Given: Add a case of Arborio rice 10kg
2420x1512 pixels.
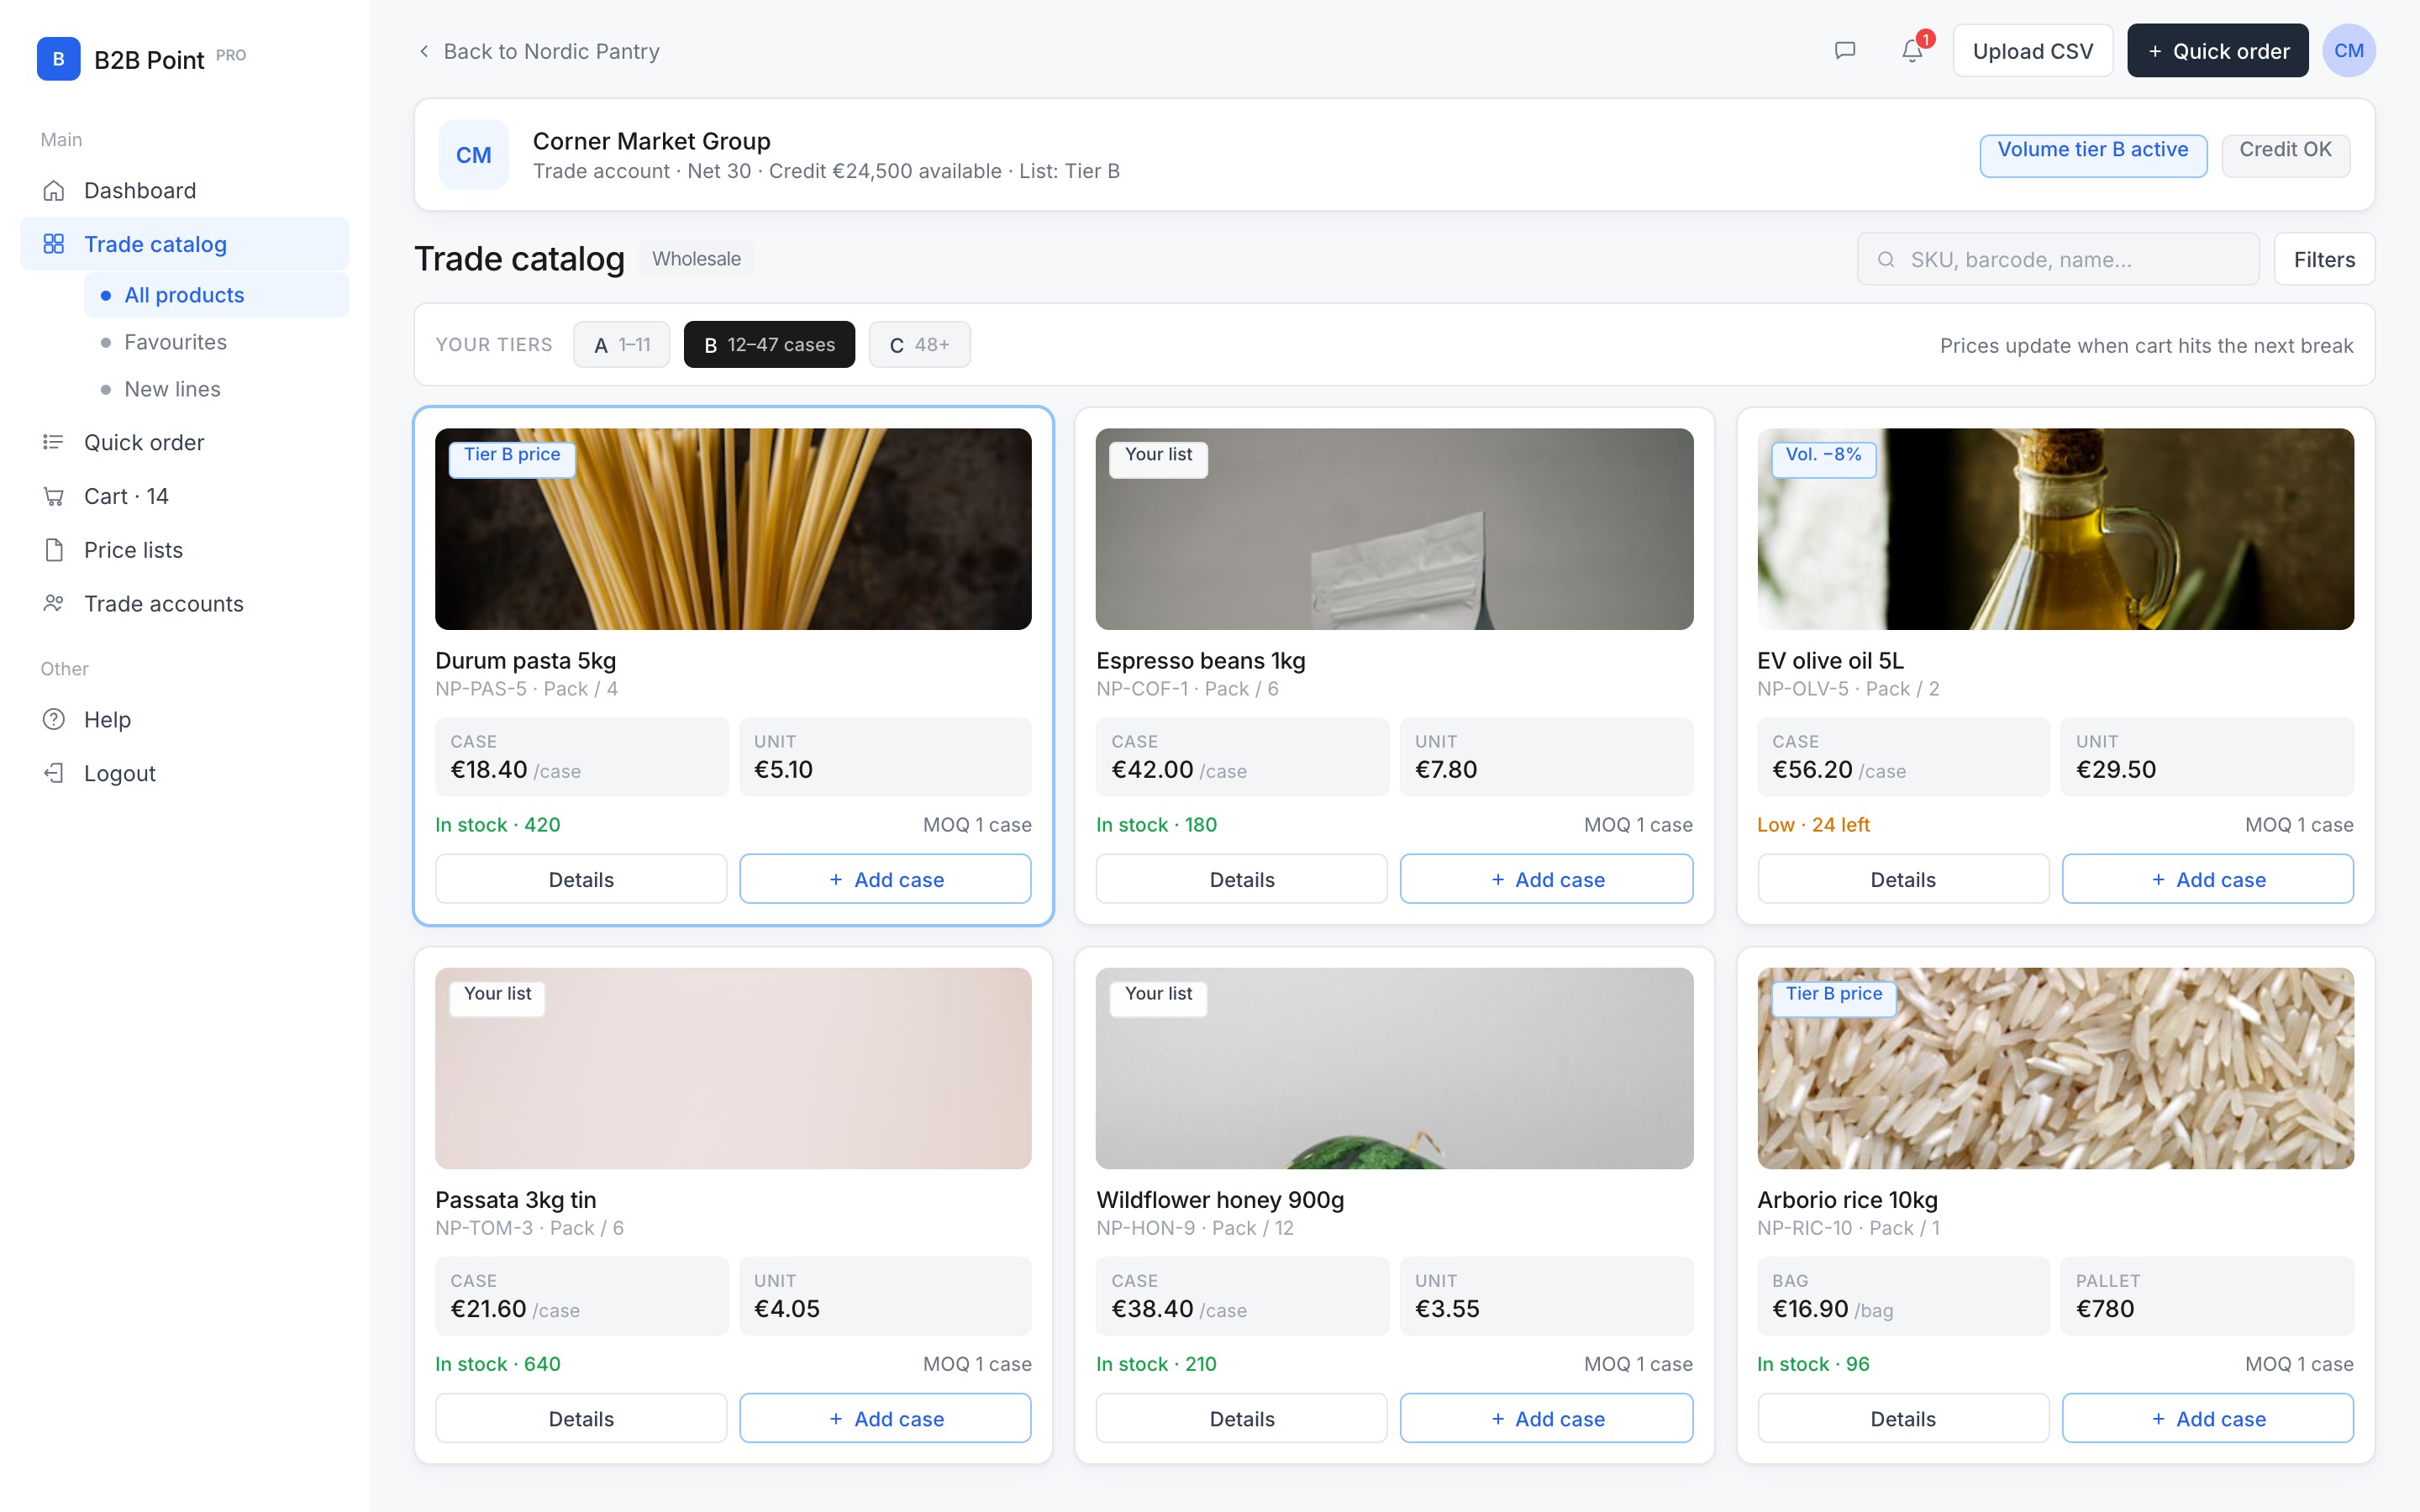Looking at the screenshot, I should point(2207,1418).
